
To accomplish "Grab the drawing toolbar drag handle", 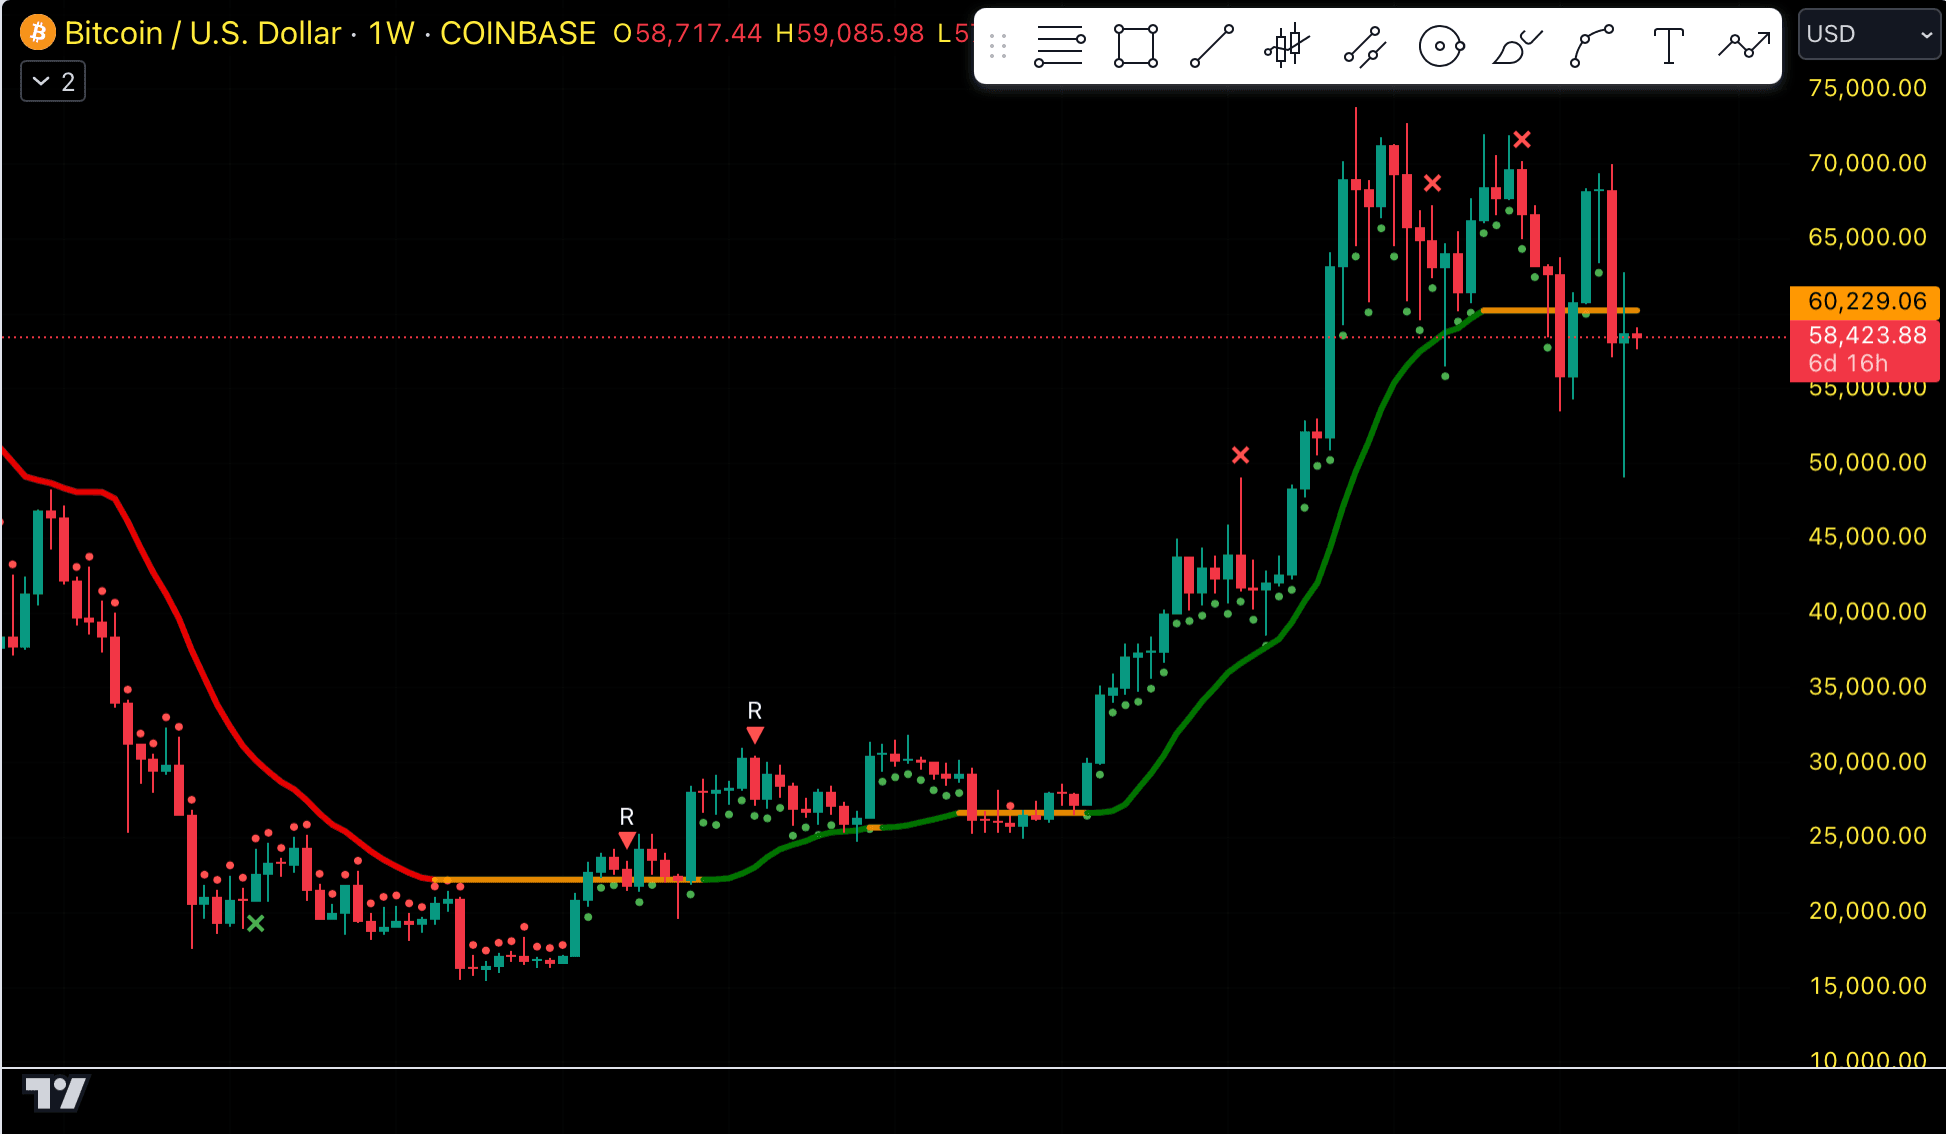I will 997,46.
